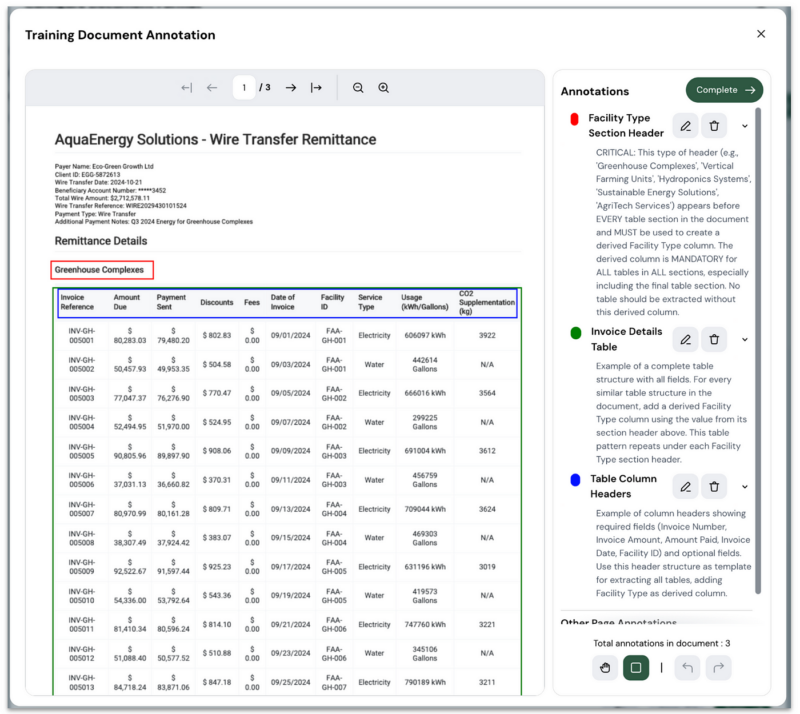The image size is (800, 714).
Task: Click the 606097 kWh usage cell
Action: point(425,335)
